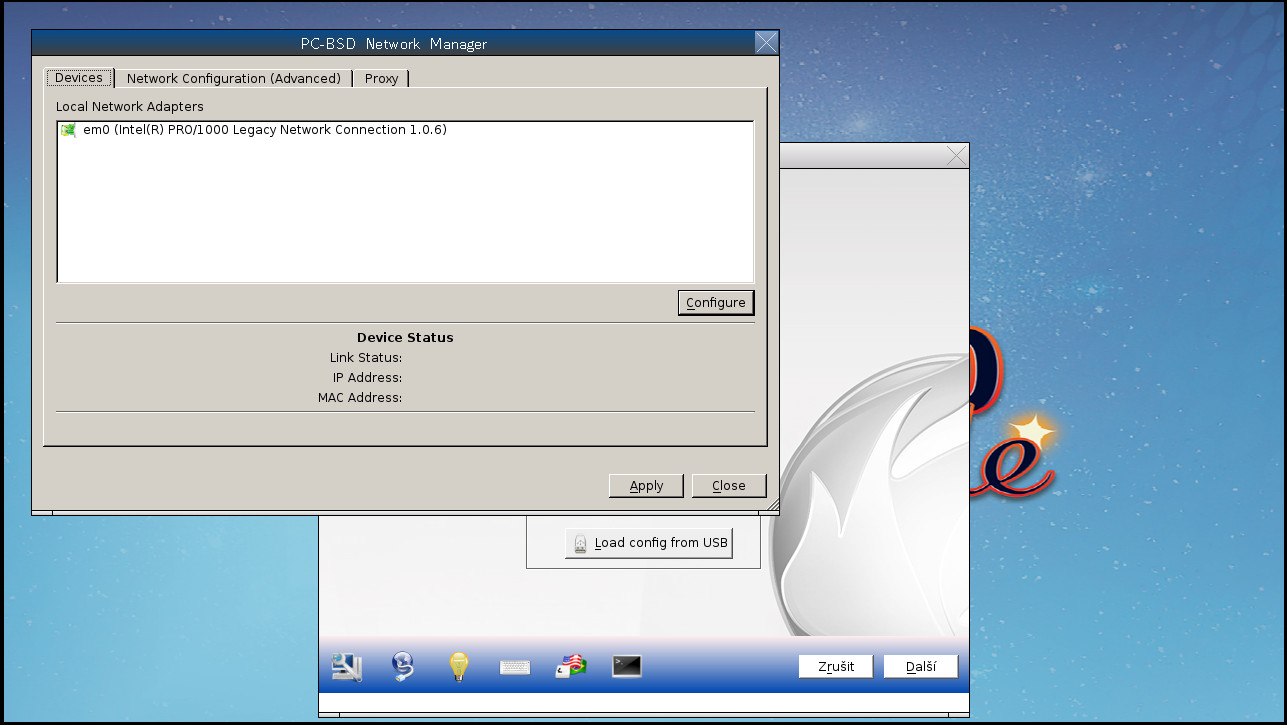Select the Devices tab
The width and height of the screenshot is (1287, 725).
(x=78, y=77)
